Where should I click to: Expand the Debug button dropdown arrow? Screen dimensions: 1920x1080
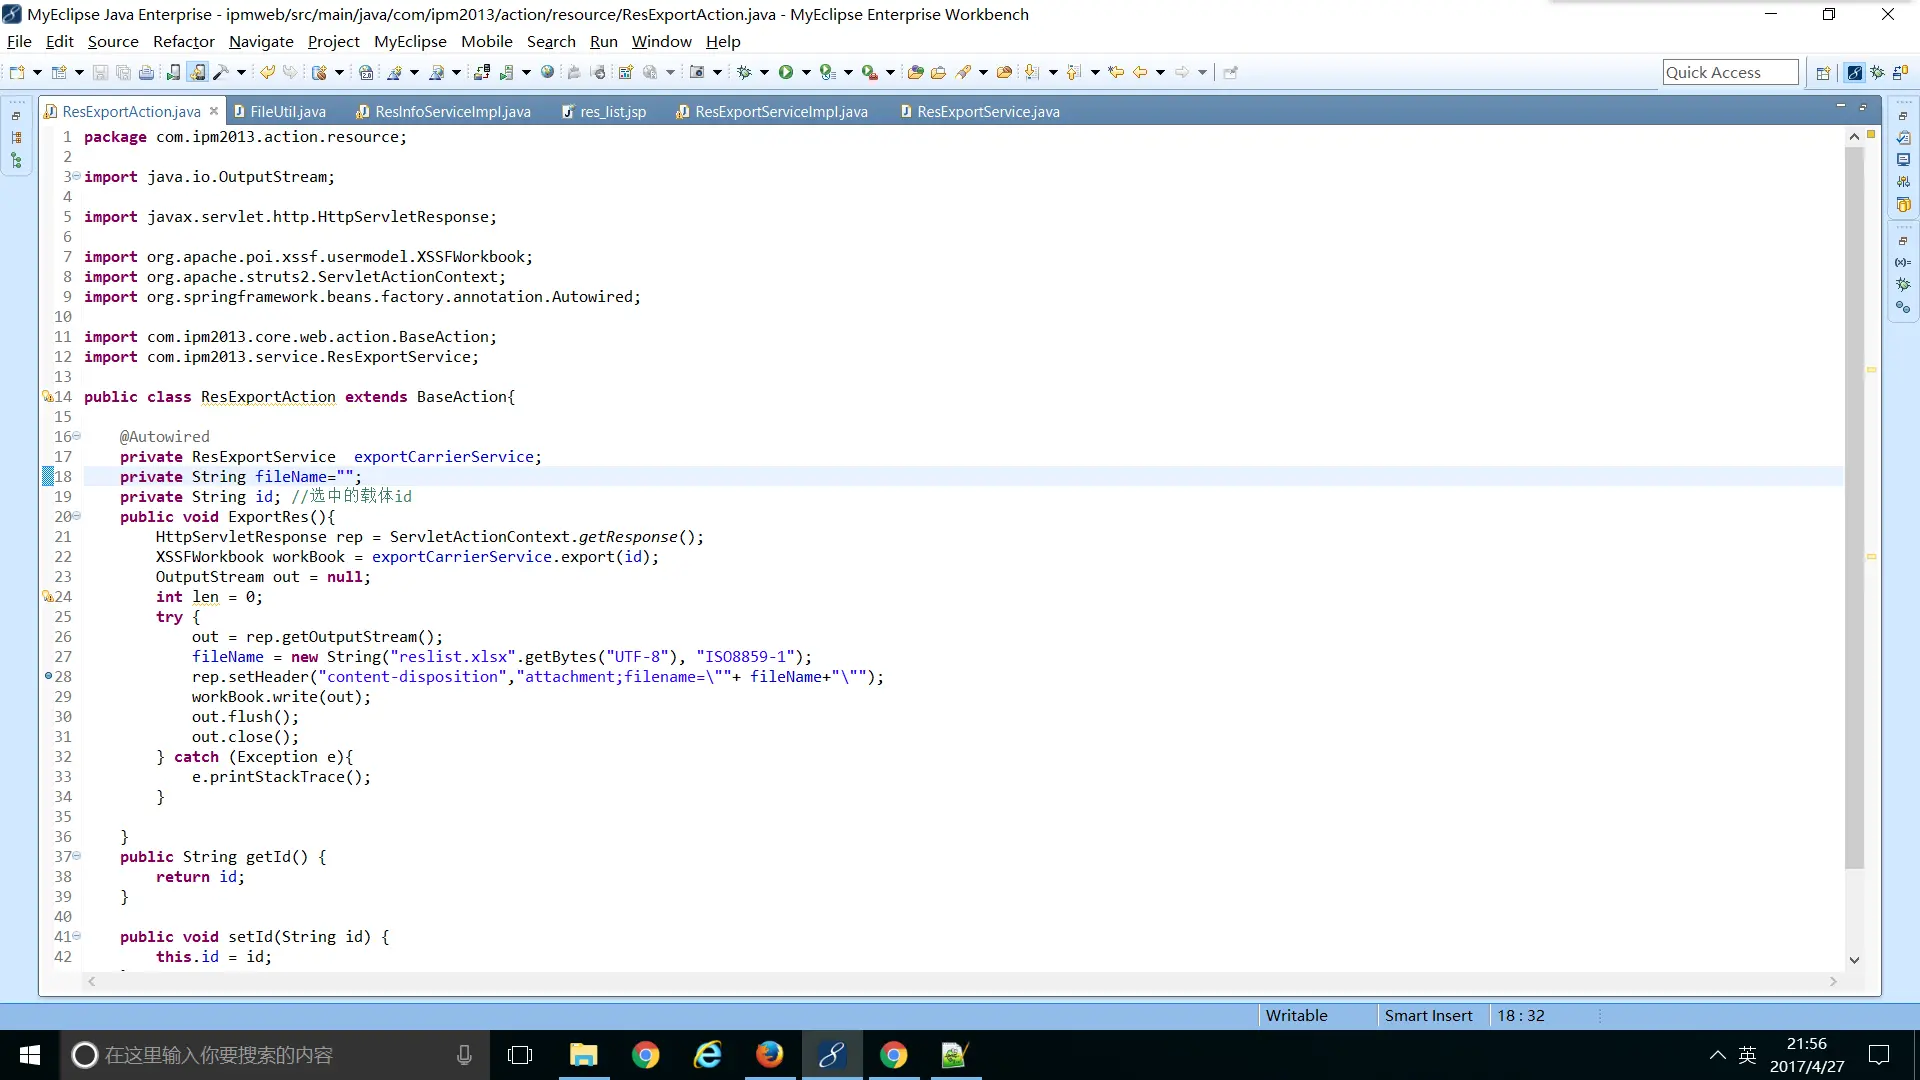pyautogui.click(x=764, y=72)
